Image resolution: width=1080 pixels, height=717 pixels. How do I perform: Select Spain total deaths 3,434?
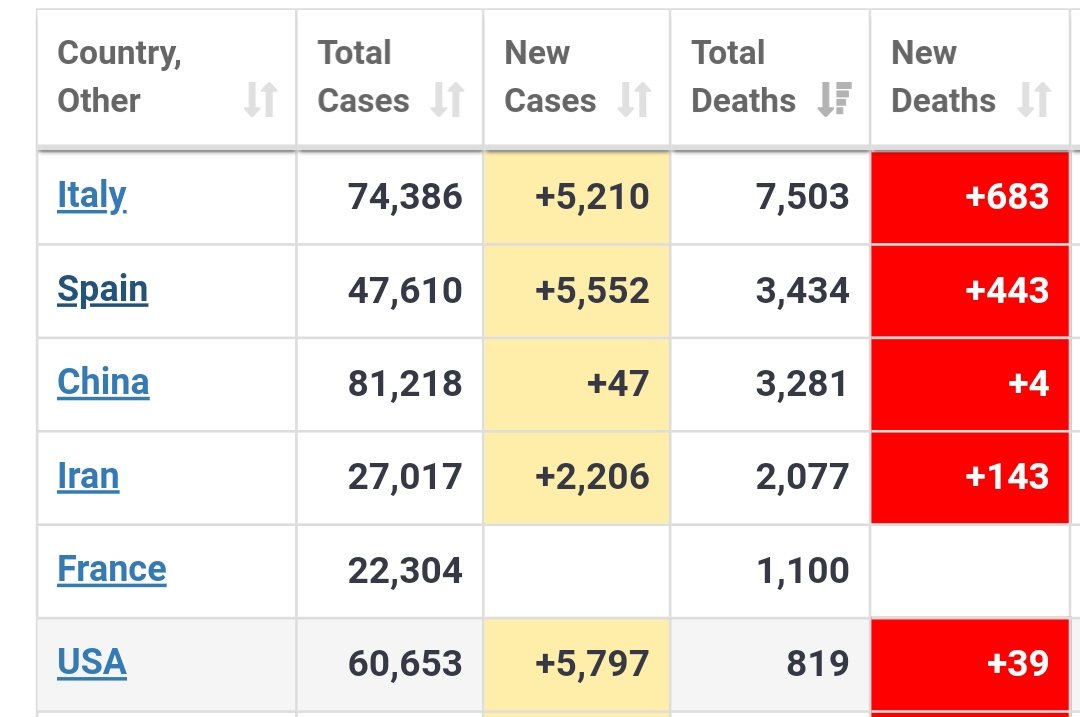pyautogui.click(x=802, y=291)
